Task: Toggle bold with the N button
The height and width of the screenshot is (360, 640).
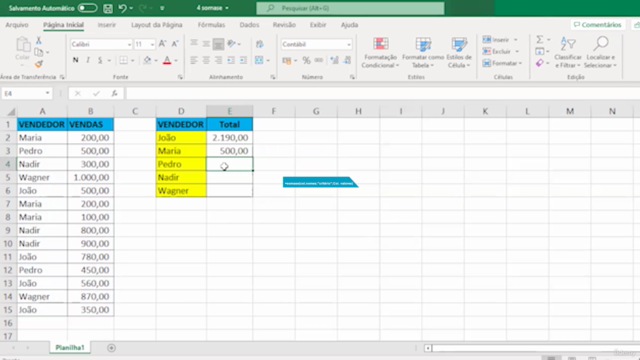Action: click(x=76, y=60)
